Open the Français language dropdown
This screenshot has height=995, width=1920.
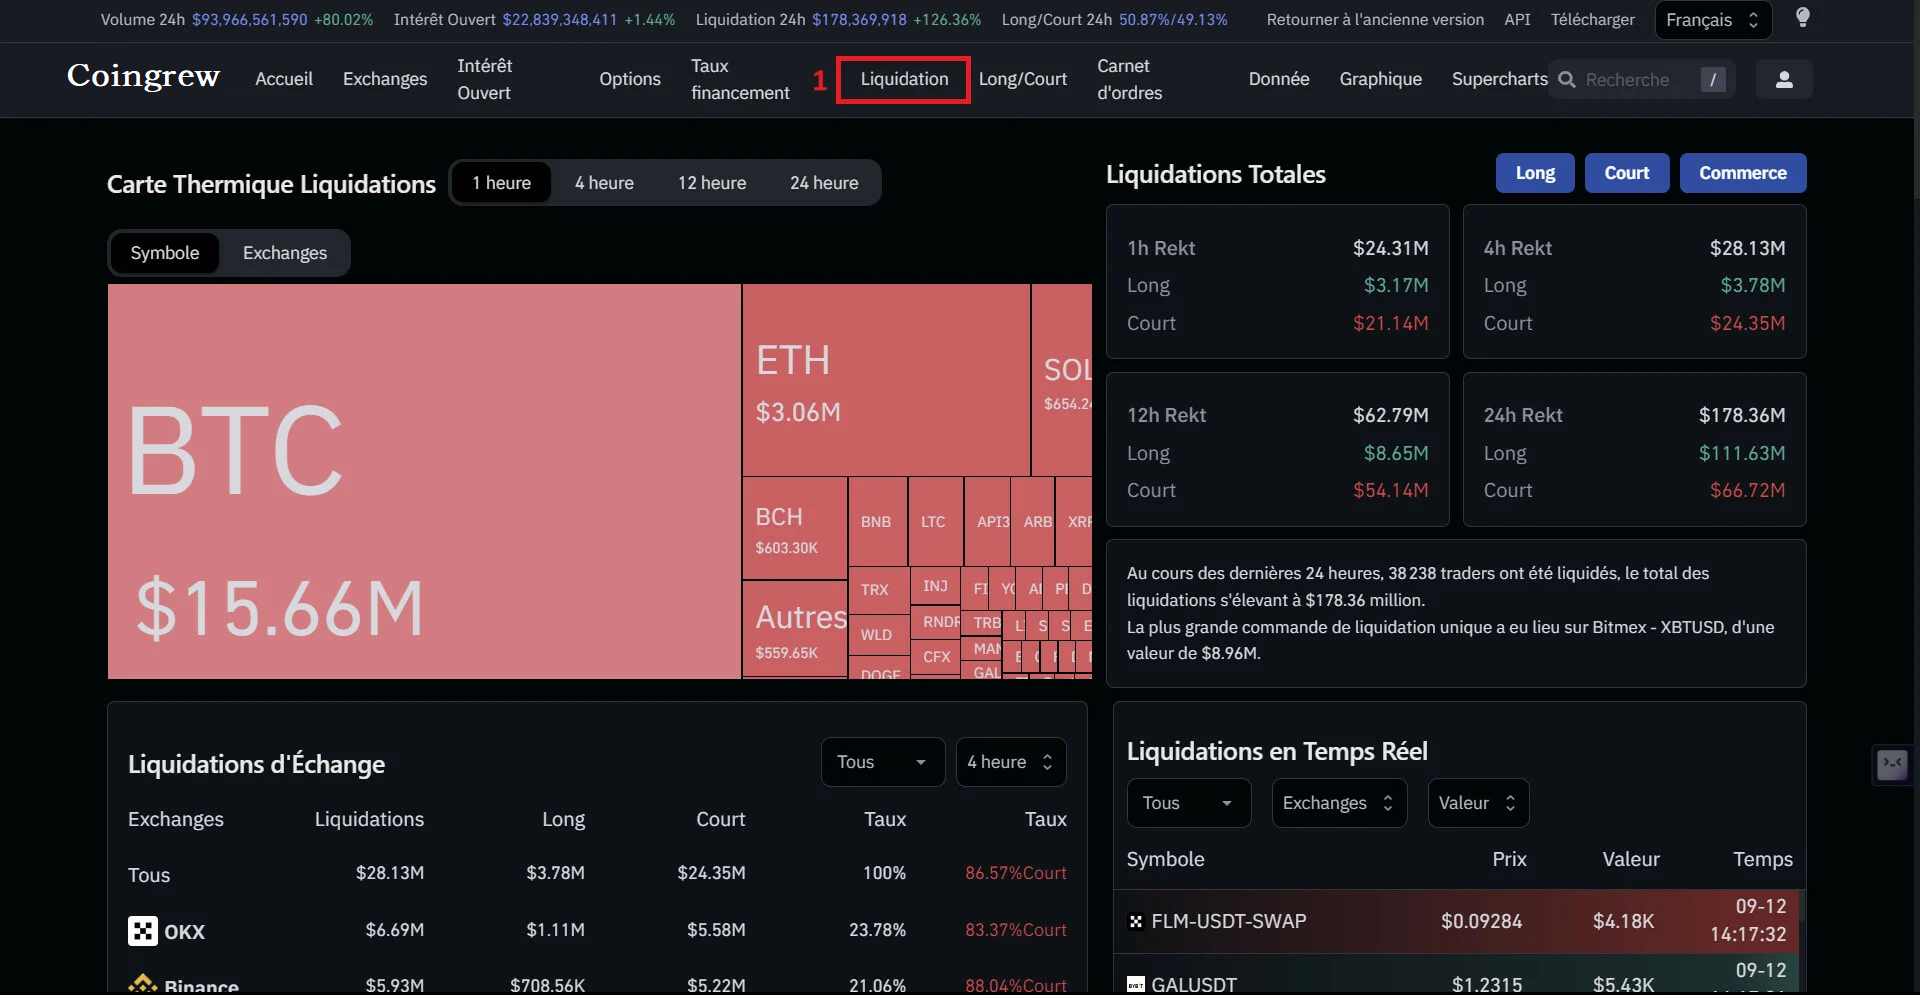1711,19
